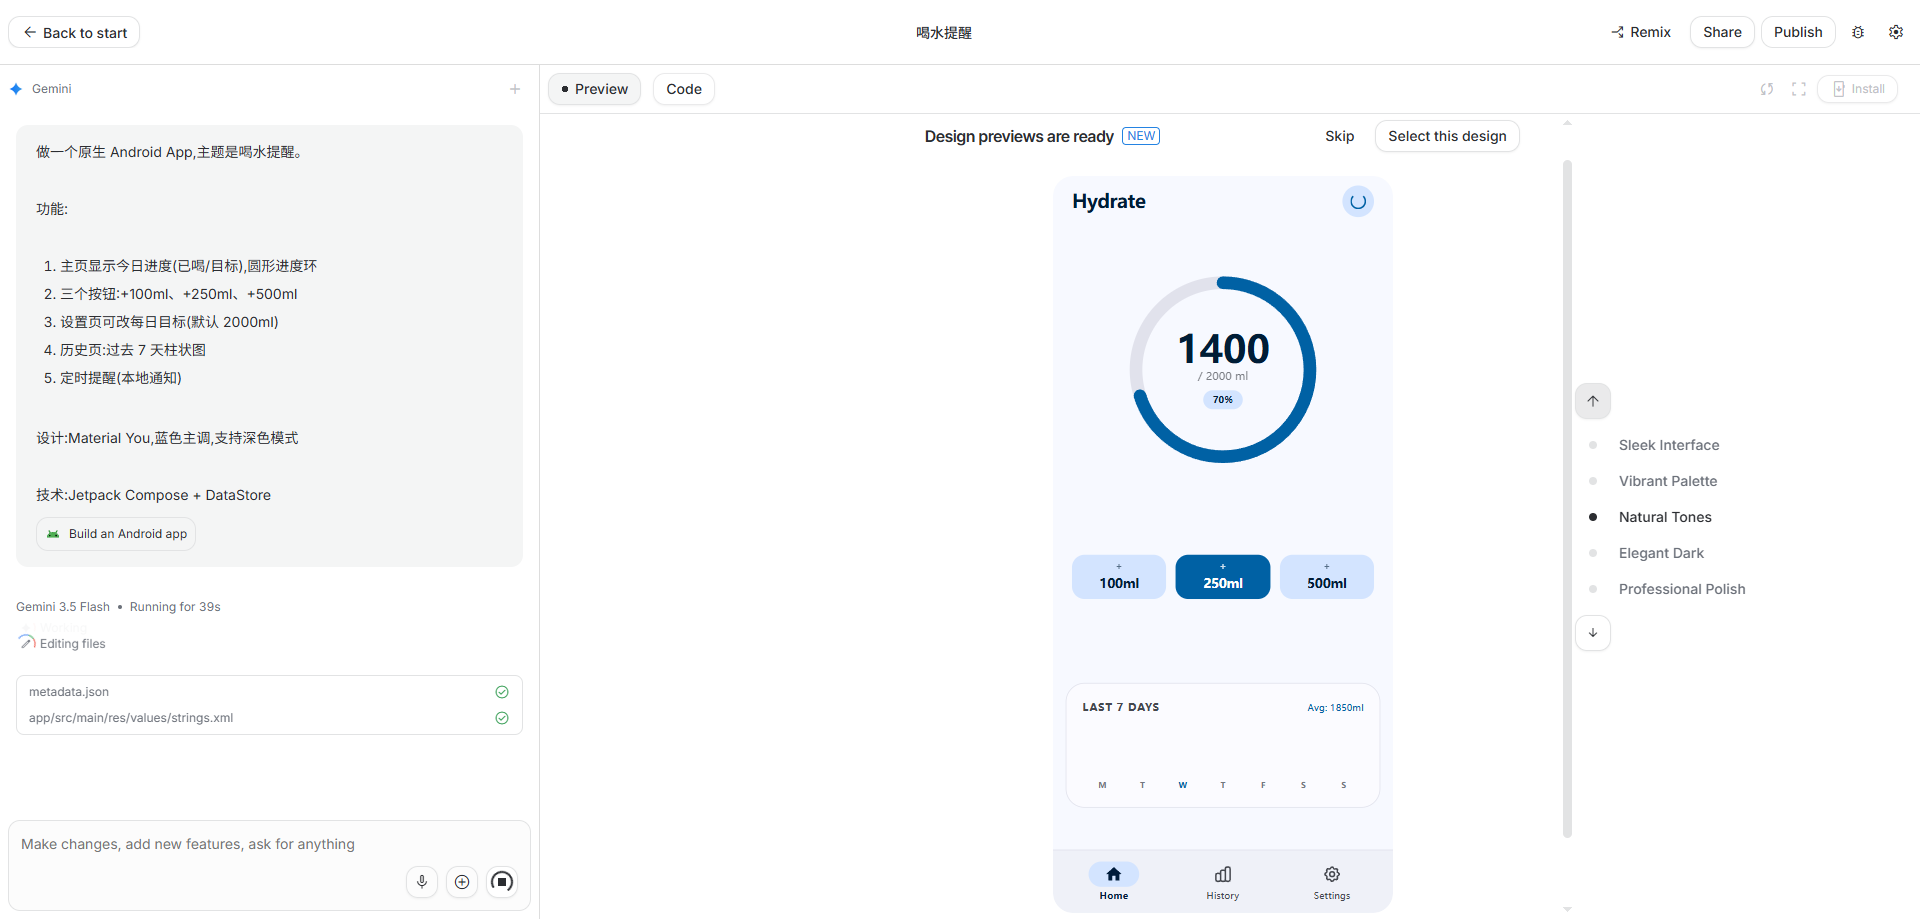This screenshot has width=1920, height=919.
Task: Go to previous design with up arrow
Action: tap(1593, 401)
